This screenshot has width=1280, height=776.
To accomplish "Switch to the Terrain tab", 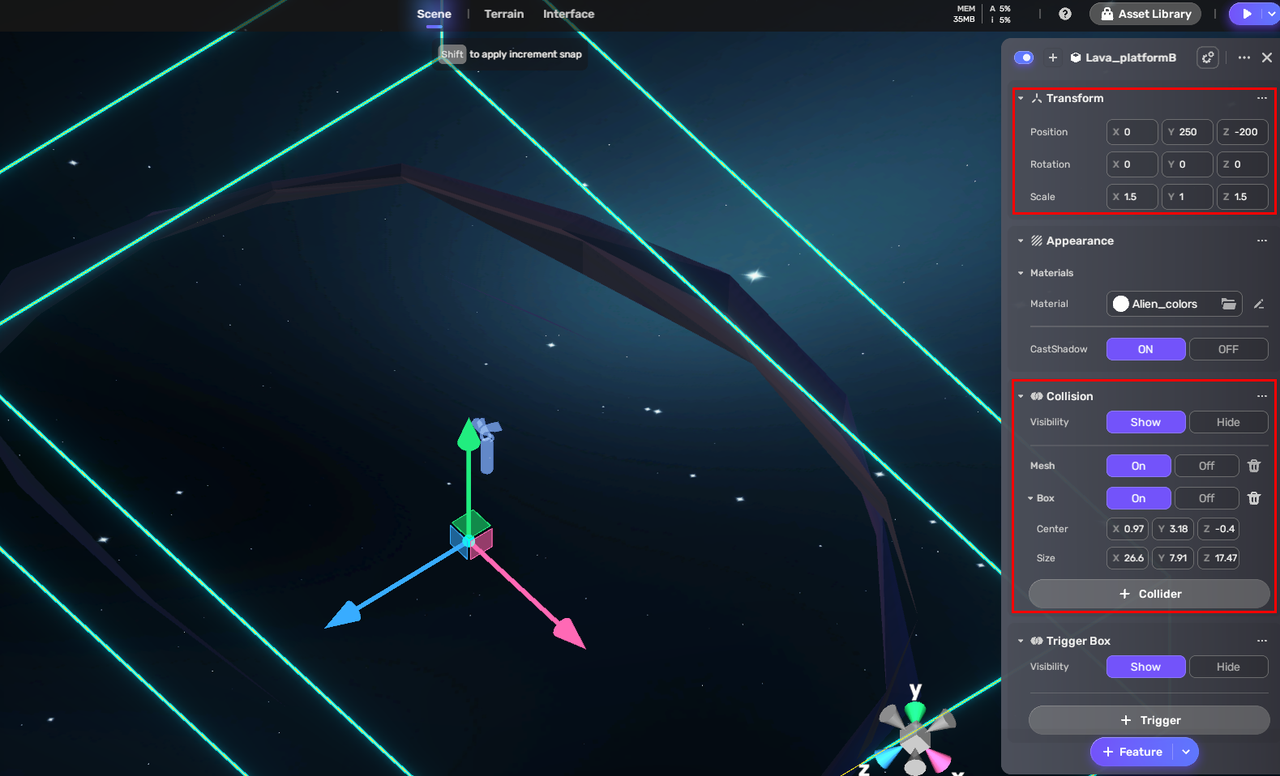I will (x=504, y=14).
